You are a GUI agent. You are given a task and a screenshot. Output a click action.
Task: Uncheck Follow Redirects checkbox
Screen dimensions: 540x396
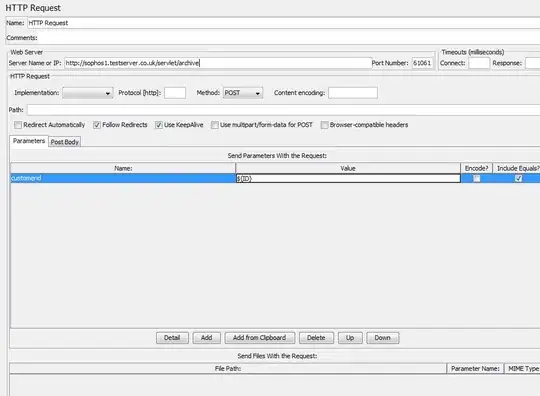pyautogui.click(x=97, y=125)
